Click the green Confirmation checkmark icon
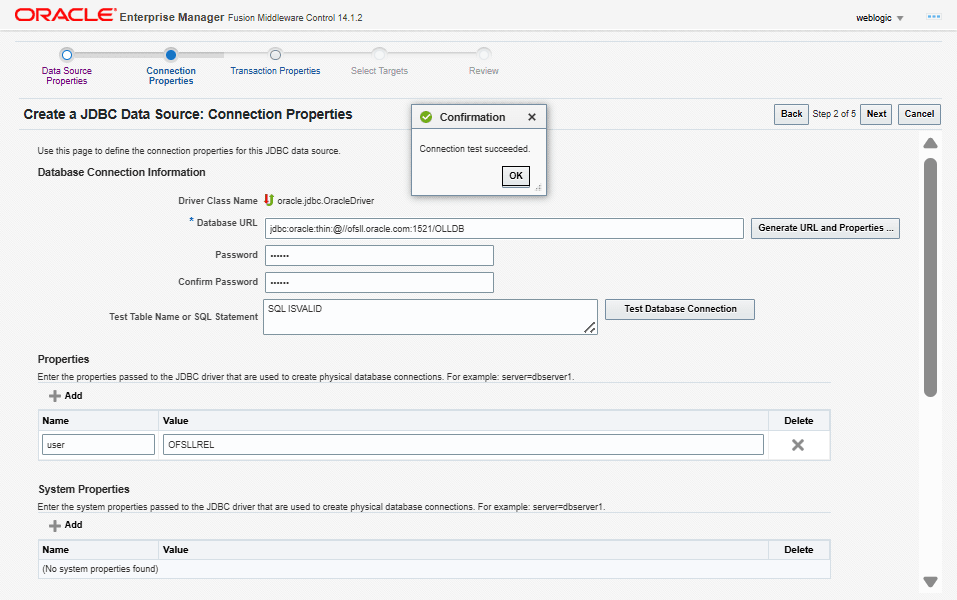 click(x=426, y=117)
